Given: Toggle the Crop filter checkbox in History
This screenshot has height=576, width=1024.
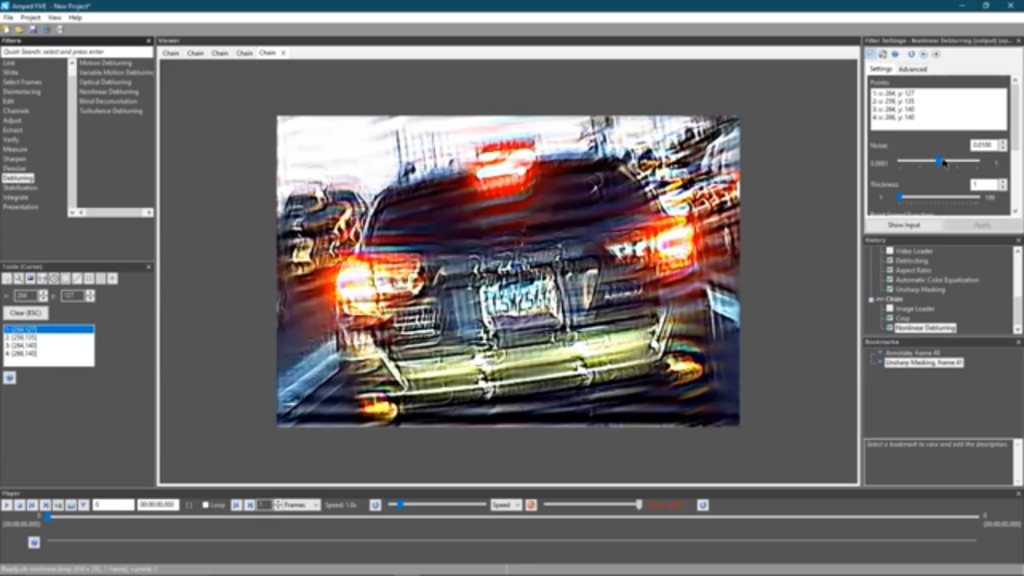Looking at the screenshot, I should click(x=889, y=318).
